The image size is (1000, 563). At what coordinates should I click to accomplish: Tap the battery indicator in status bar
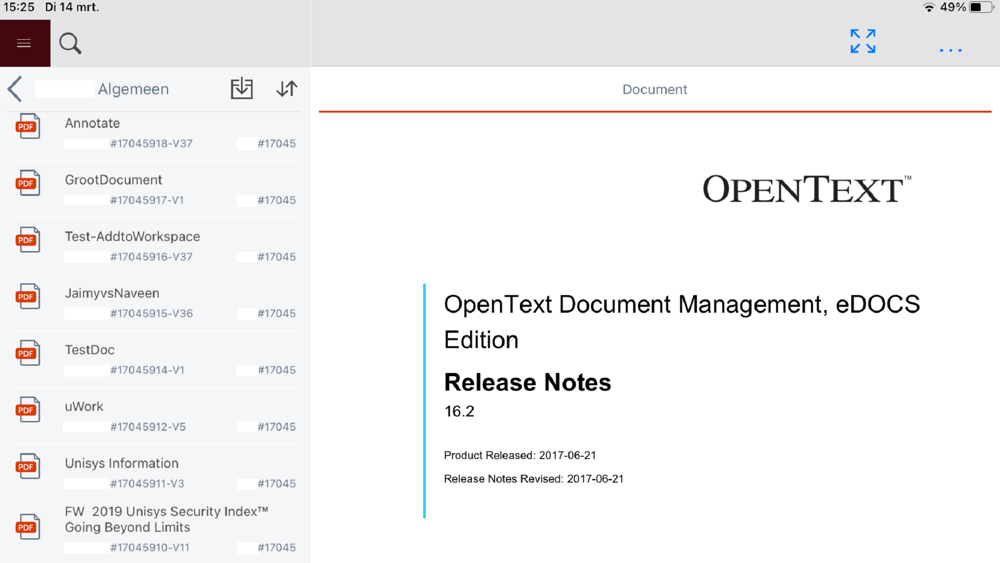982,7
